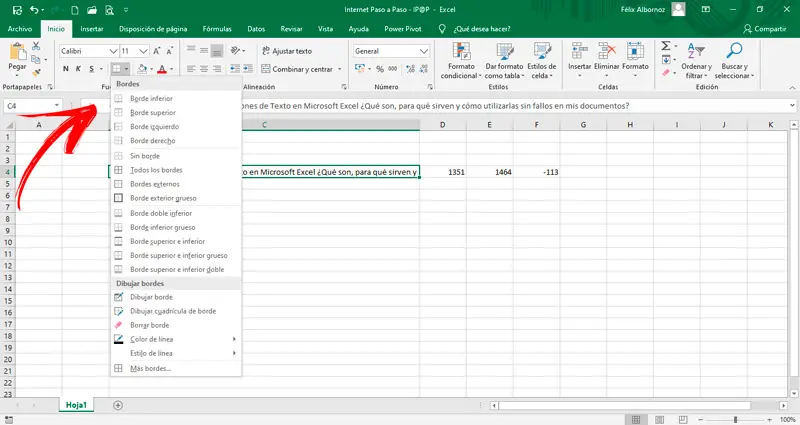Image resolution: width=800 pixels, height=425 pixels.
Task: Toggle bold formatting with N button
Action: 65,69
